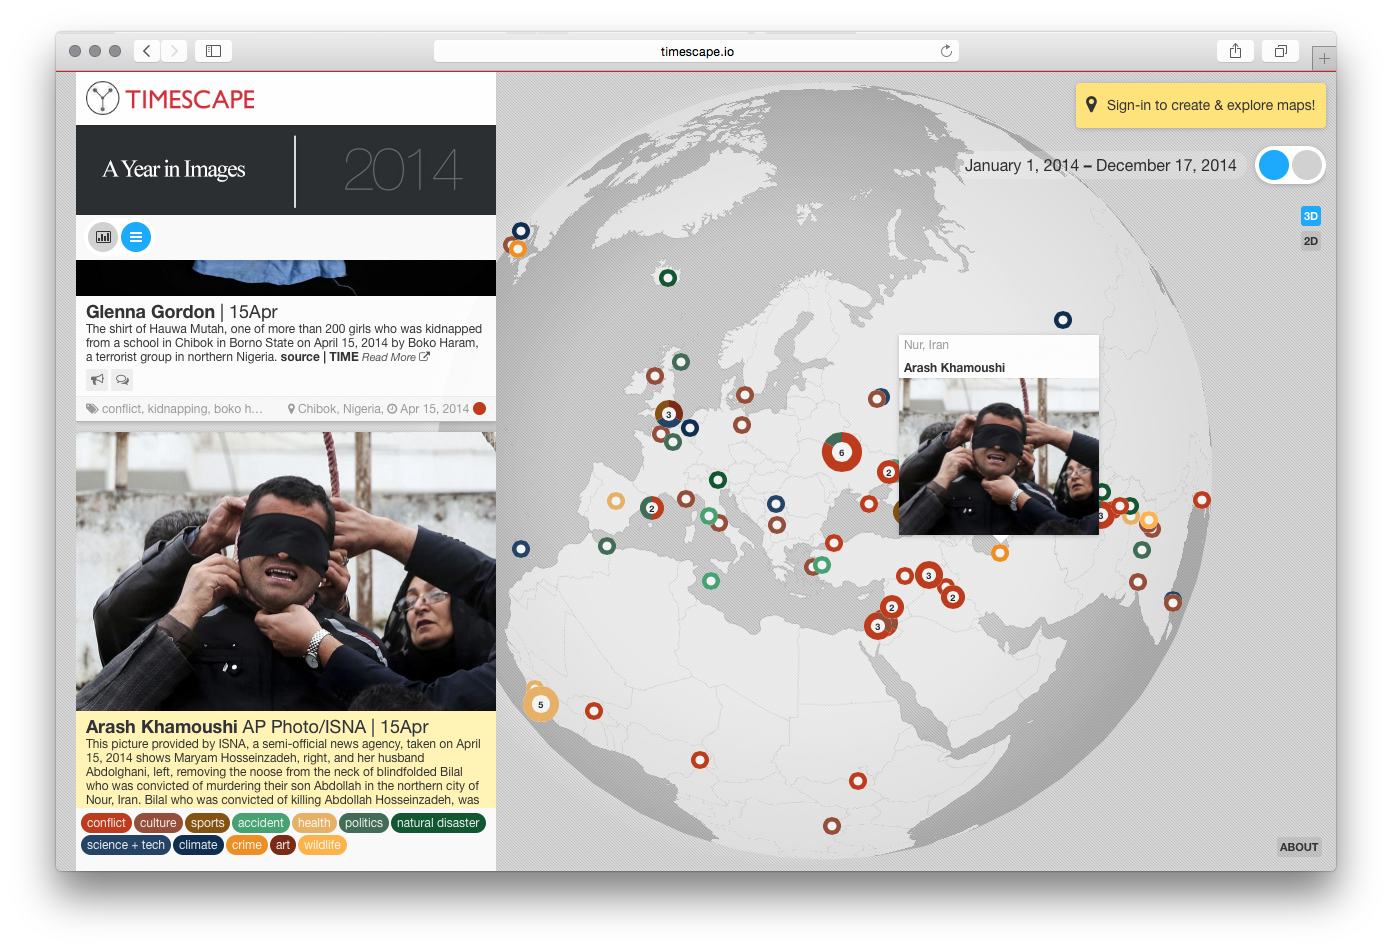Enable the 3D globe view
1392x951 pixels.
(1310, 216)
